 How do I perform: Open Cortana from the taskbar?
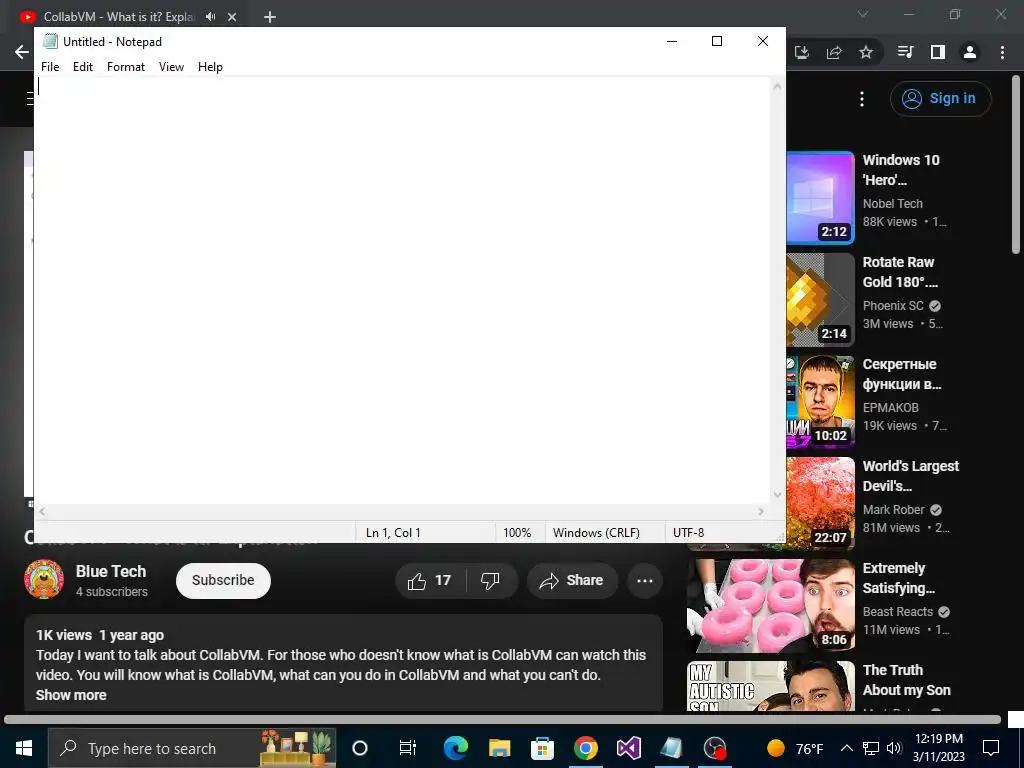coord(360,748)
